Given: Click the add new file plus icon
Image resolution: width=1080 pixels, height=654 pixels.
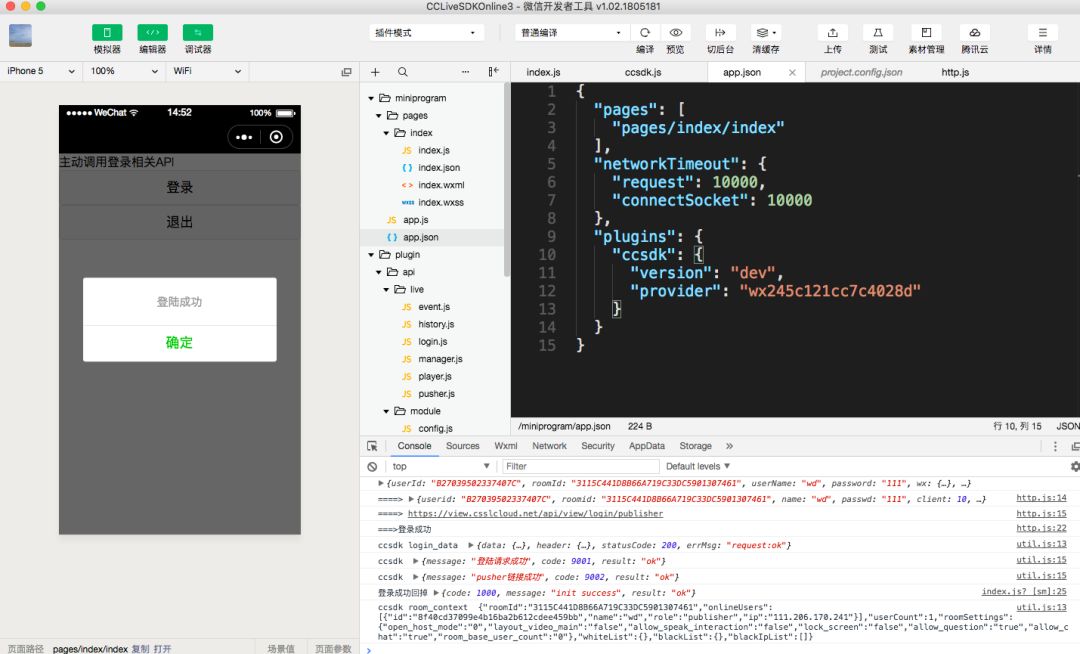Looking at the screenshot, I should [375, 72].
